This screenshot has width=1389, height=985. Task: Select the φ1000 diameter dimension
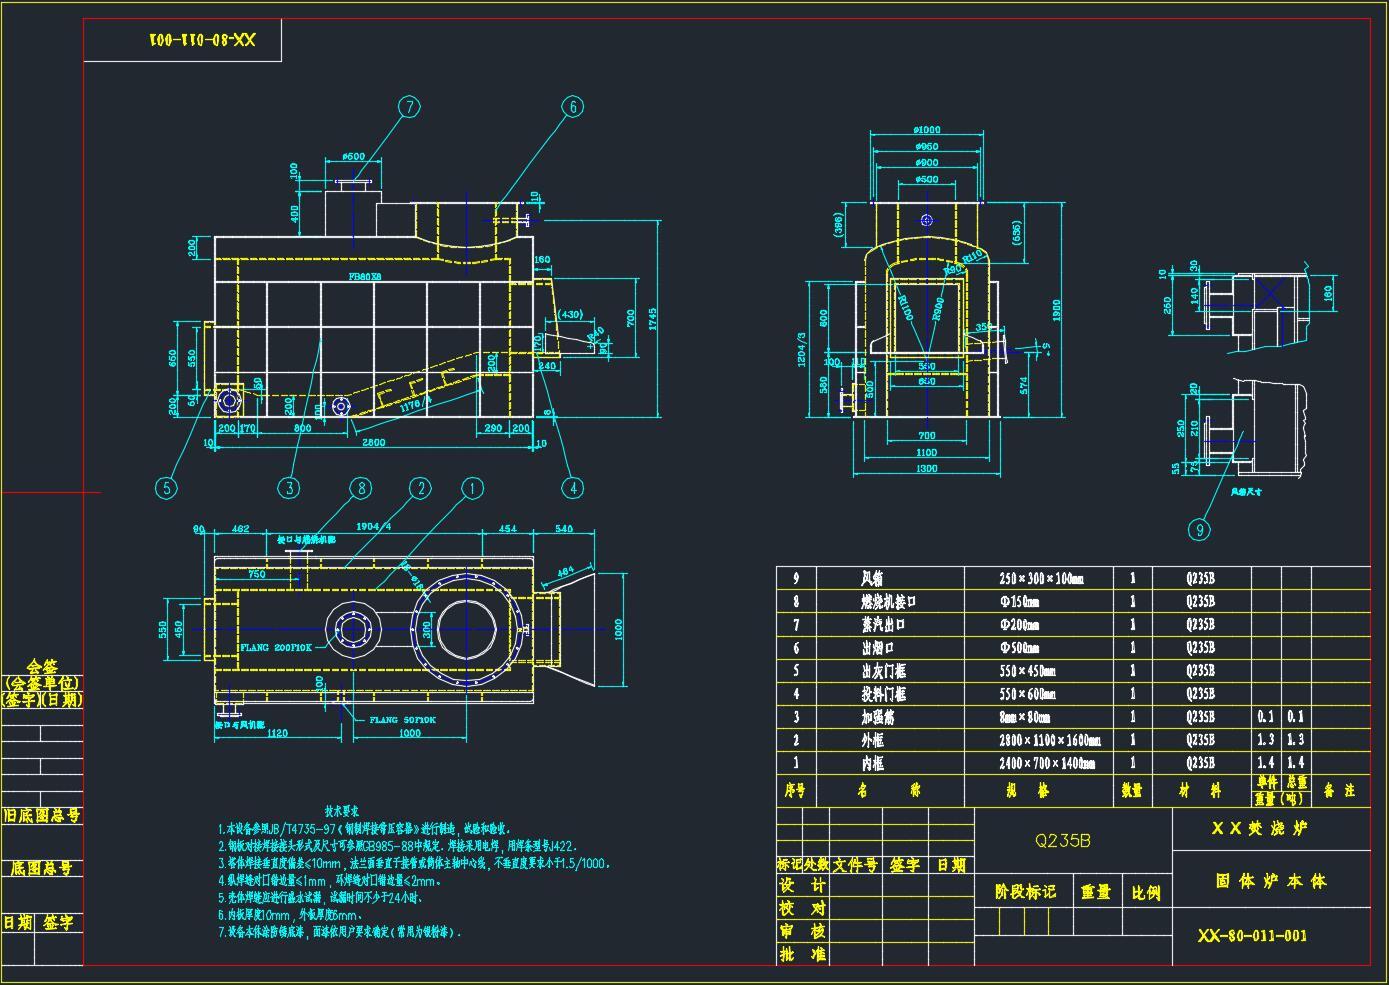(927, 130)
